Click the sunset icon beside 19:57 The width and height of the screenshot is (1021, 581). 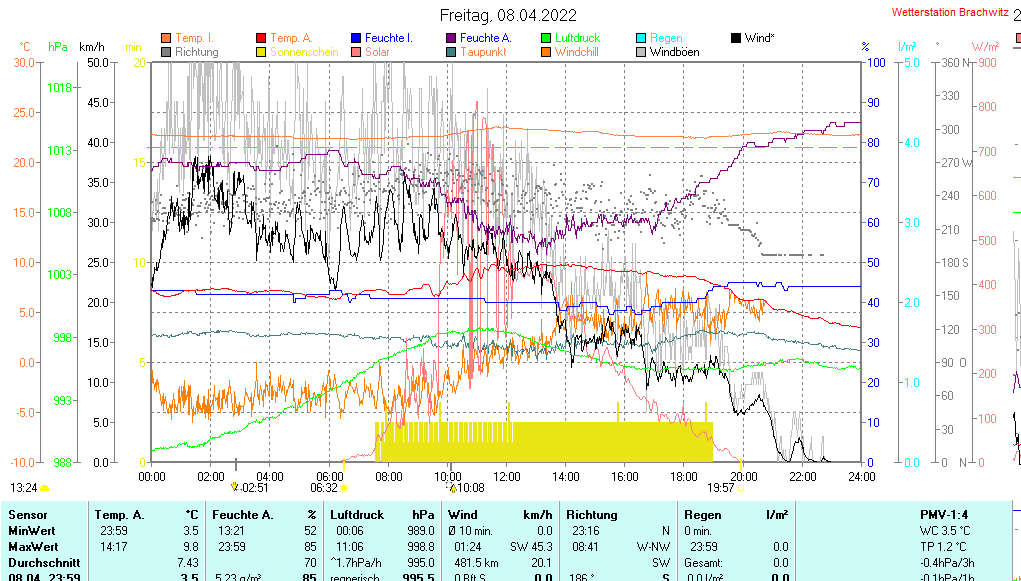click(x=740, y=488)
